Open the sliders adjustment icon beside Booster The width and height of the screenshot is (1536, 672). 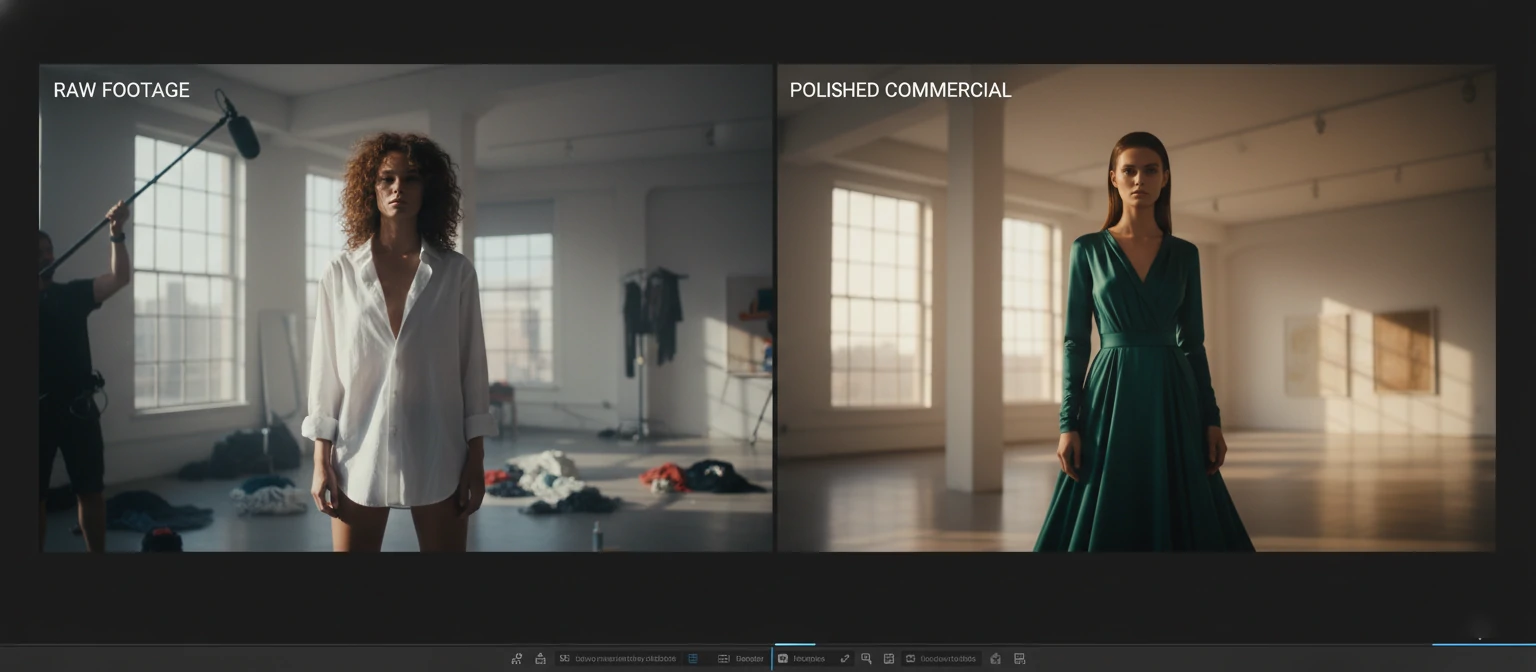tap(724, 658)
